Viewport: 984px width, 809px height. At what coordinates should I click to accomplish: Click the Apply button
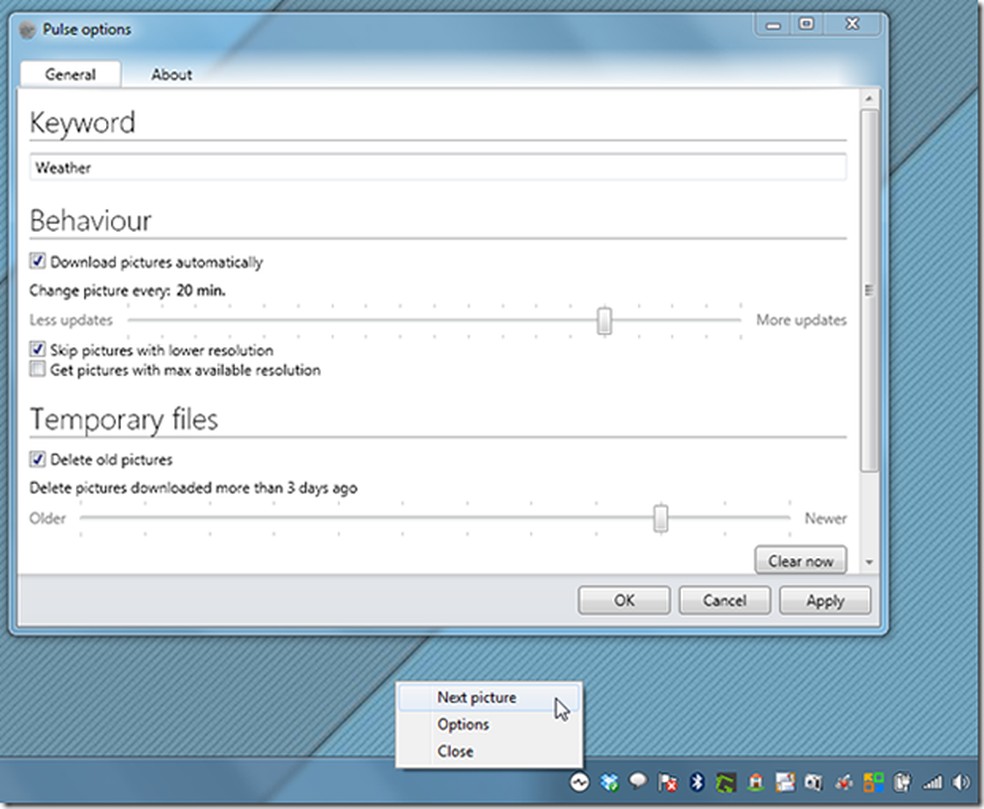click(825, 601)
